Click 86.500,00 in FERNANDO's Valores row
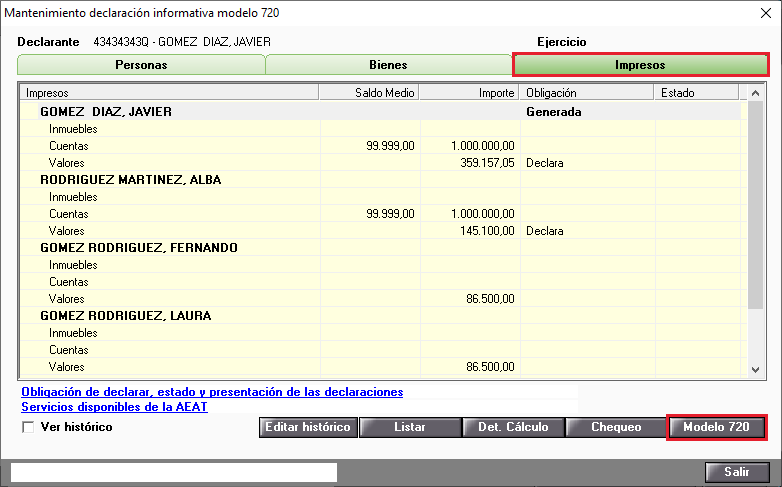 click(x=490, y=298)
